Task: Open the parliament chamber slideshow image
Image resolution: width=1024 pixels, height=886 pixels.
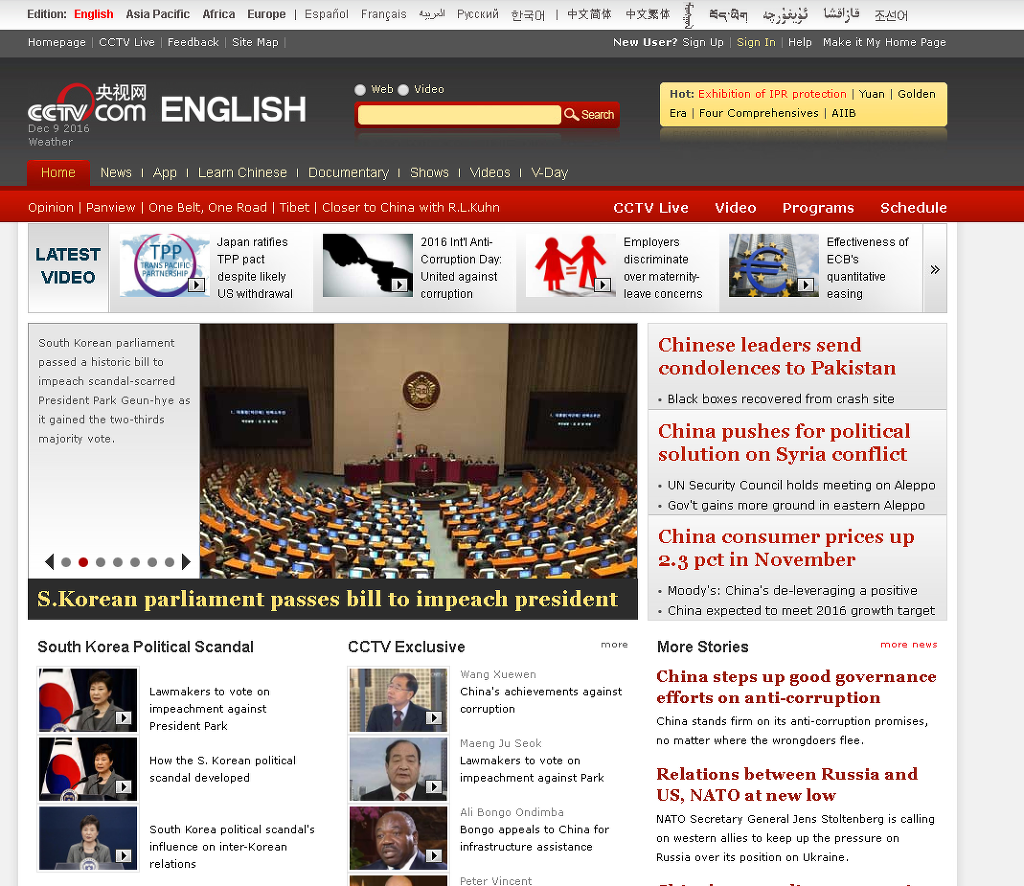Action: [419, 451]
